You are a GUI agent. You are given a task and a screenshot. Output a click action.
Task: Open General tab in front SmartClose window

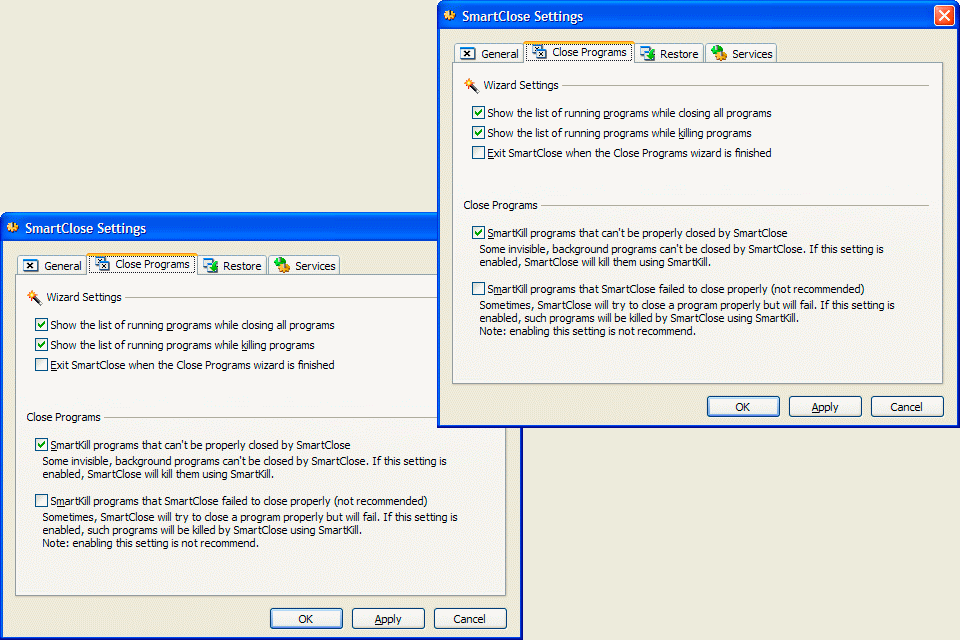[x=489, y=54]
